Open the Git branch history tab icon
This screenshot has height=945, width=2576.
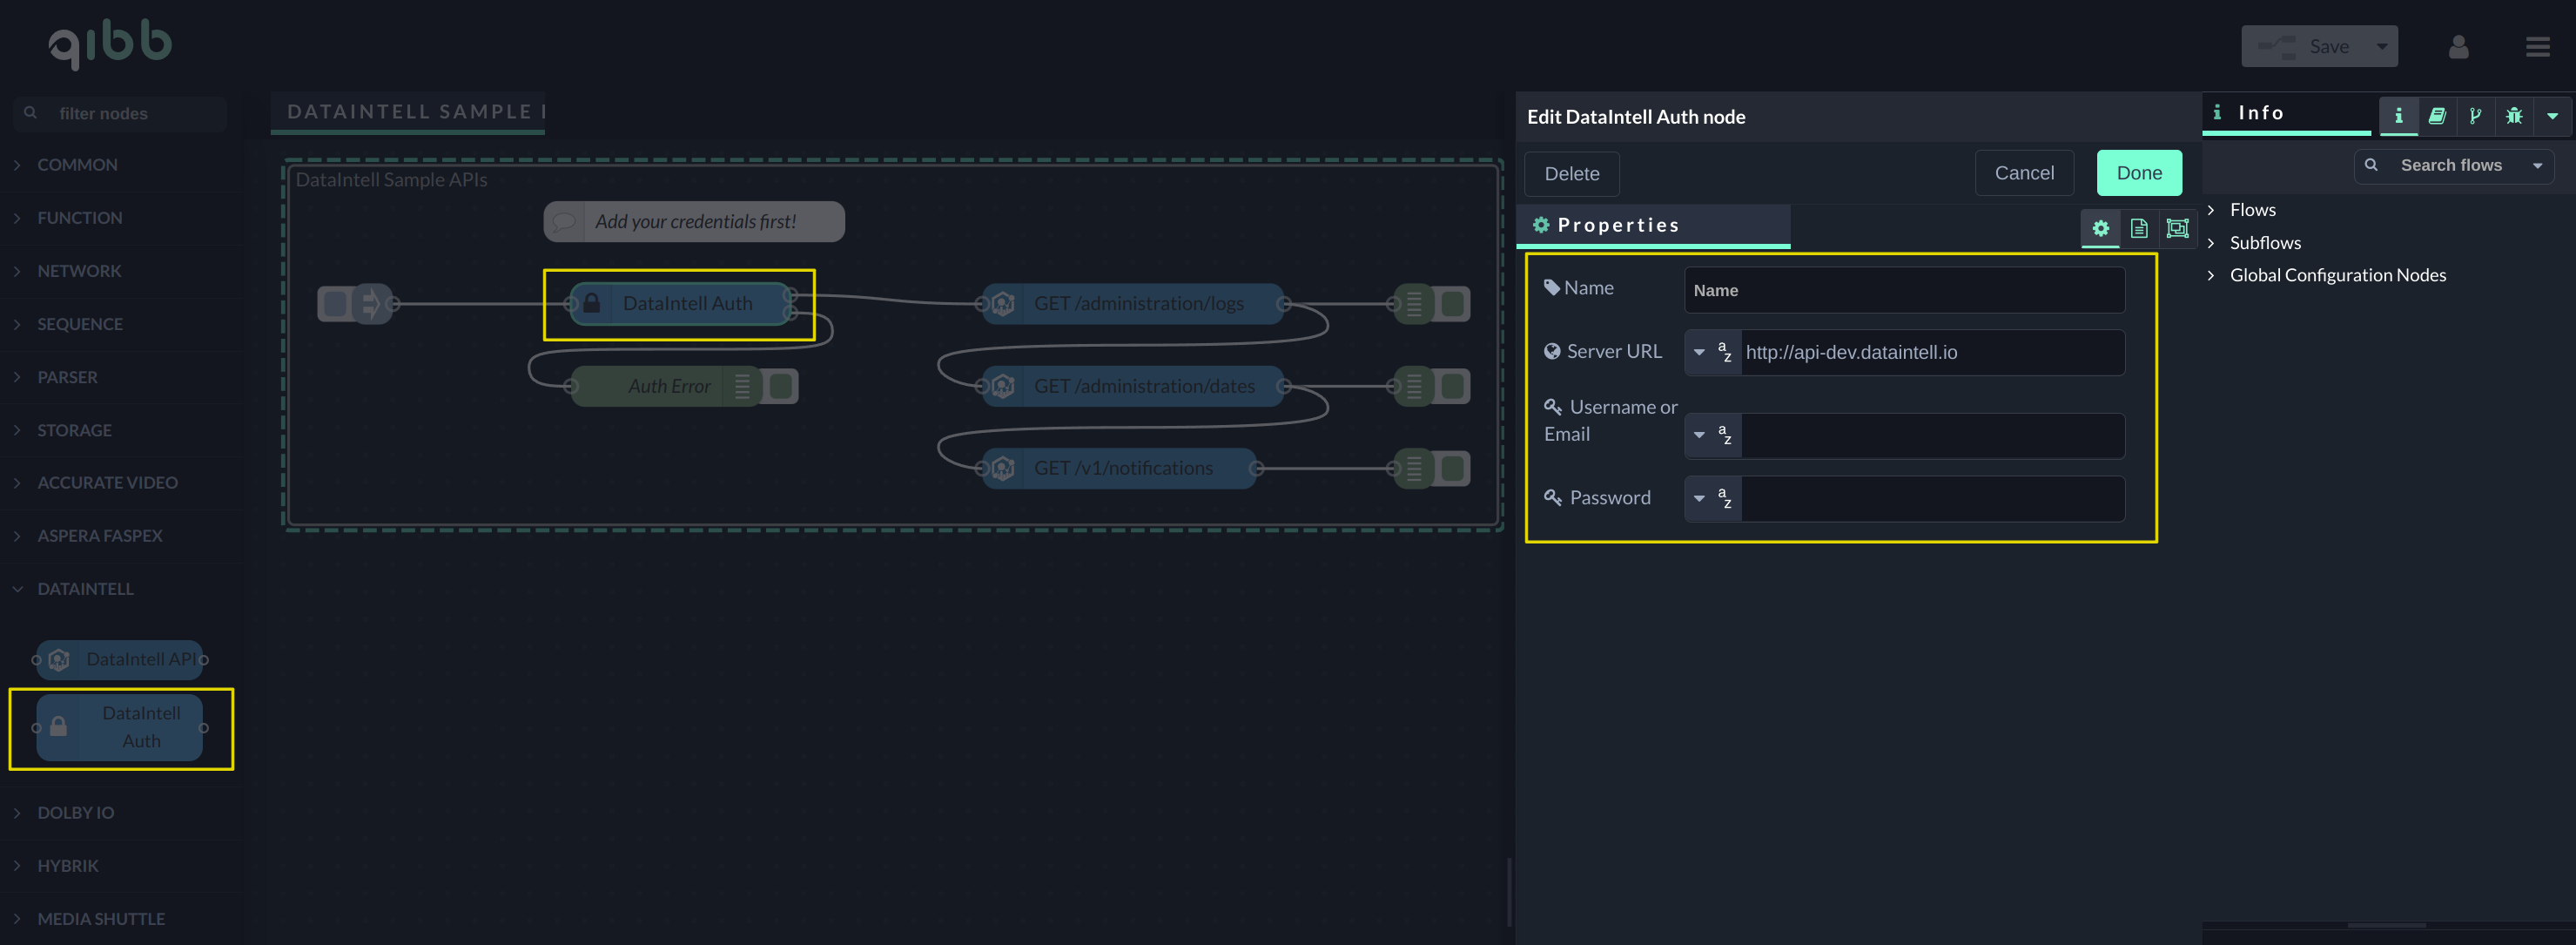coord(2476,116)
